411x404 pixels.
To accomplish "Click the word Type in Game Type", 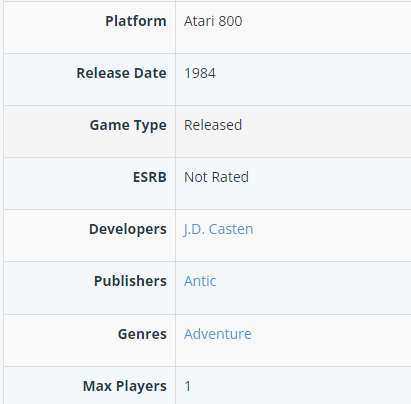I will click(x=150, y=125).
